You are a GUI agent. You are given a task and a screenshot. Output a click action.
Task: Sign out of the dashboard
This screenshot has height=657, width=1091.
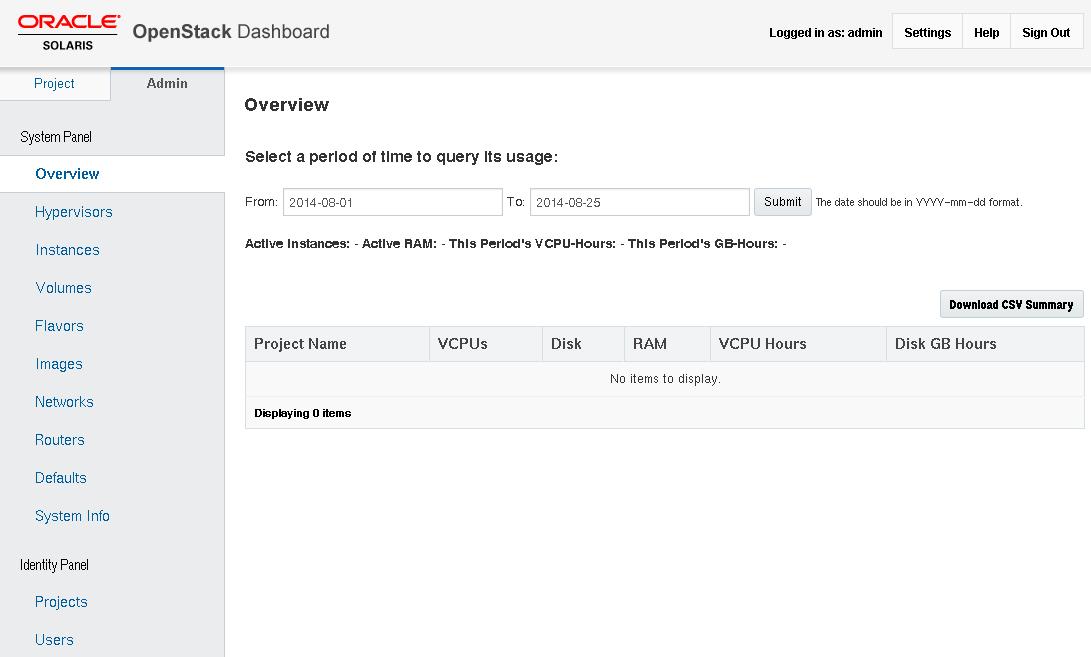(x=1046, y=31)
